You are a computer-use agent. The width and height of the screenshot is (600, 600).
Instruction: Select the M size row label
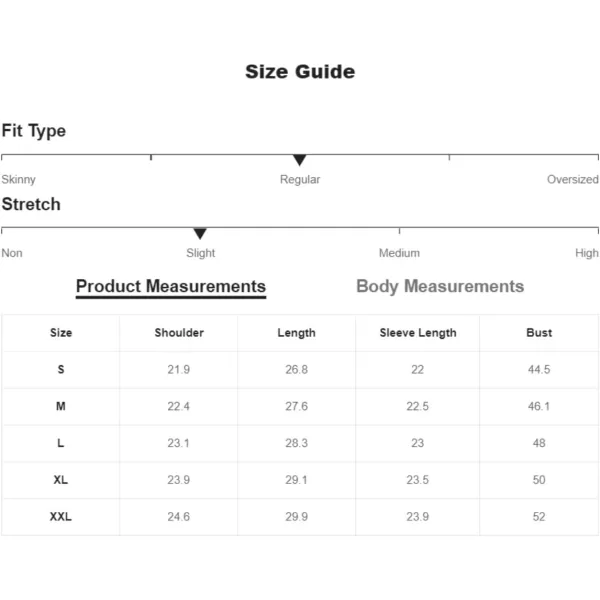(x=60, y=406)
